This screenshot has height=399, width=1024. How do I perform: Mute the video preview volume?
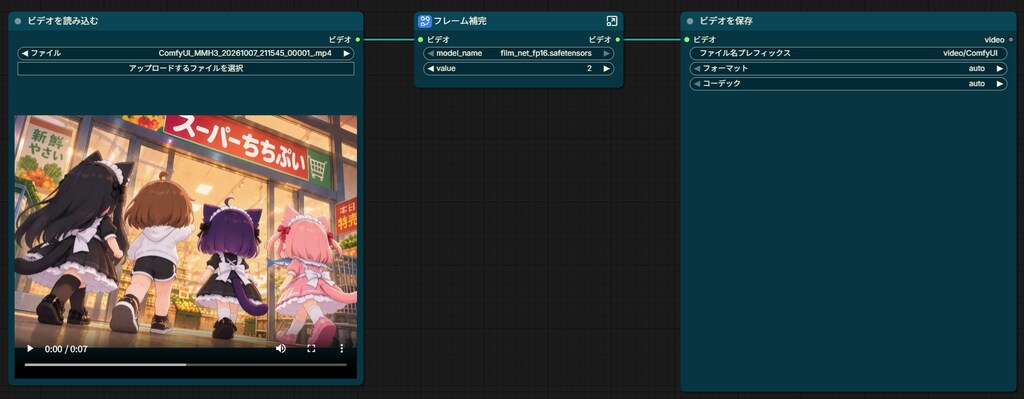280,349
